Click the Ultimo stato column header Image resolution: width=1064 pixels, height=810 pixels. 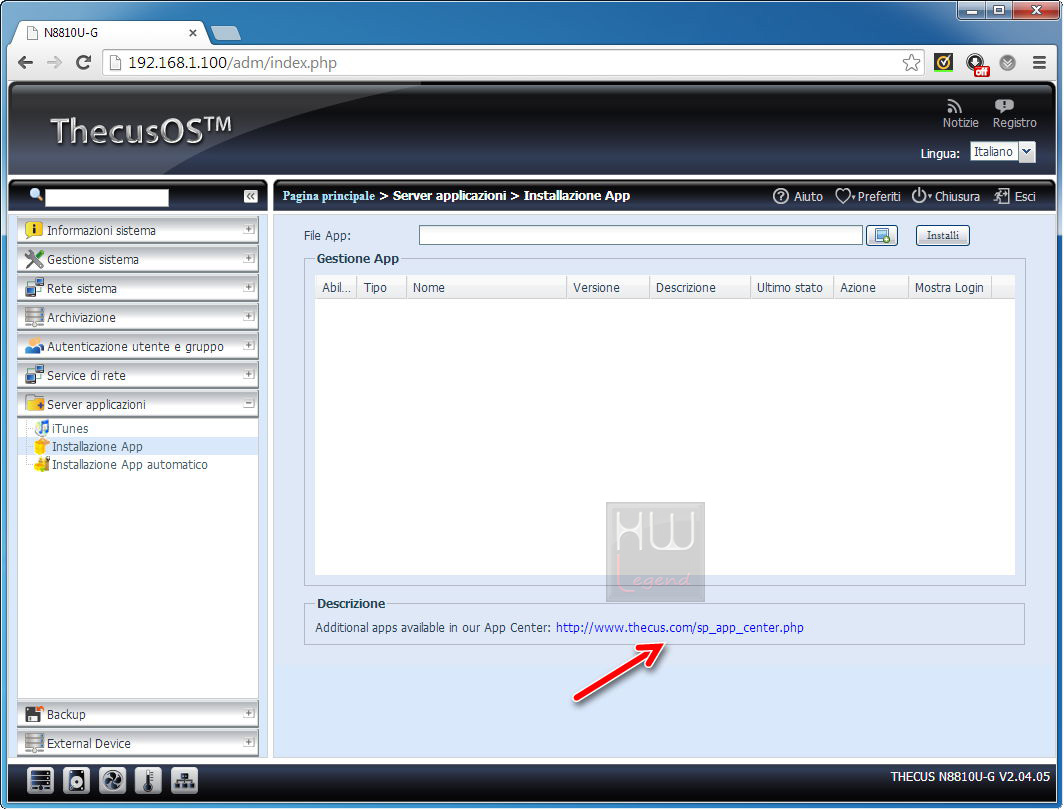(x=792, y=288)
